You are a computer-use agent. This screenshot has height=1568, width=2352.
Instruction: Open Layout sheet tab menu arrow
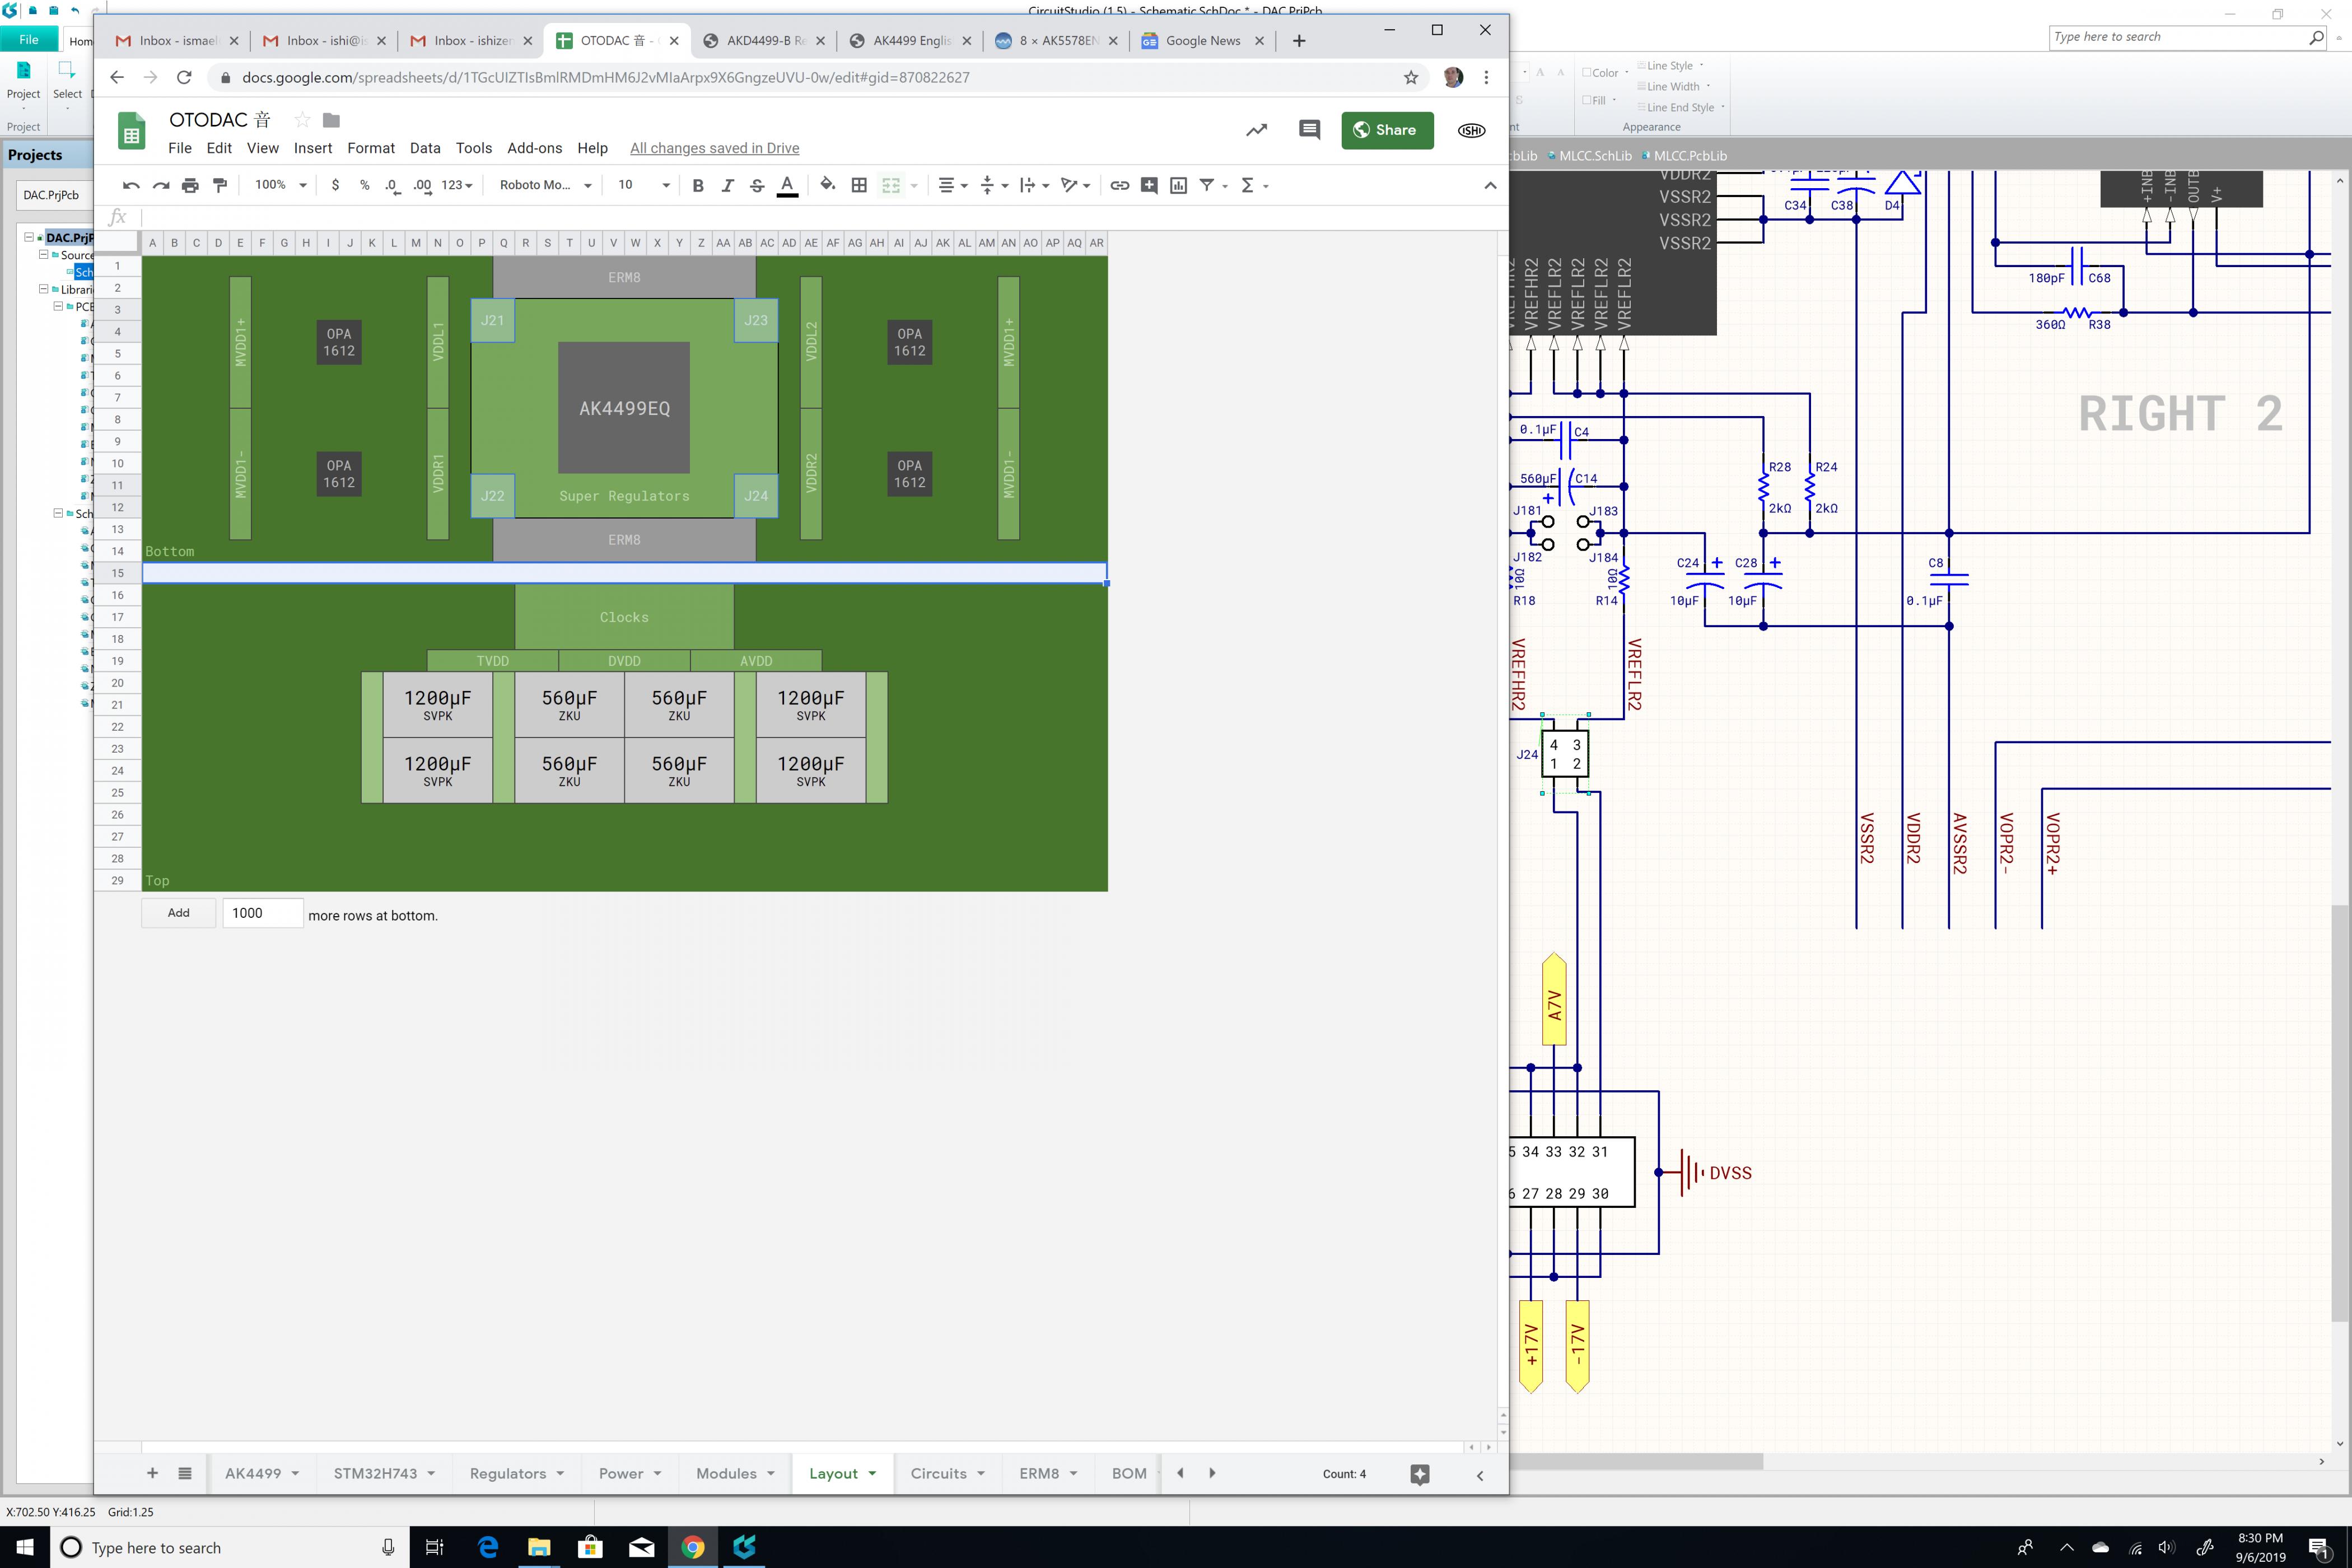[x=872, y=1474]
